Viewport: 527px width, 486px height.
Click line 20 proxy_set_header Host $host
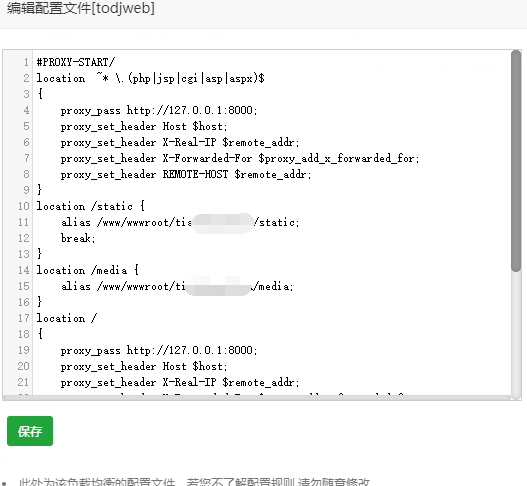[x=144, y=366]
